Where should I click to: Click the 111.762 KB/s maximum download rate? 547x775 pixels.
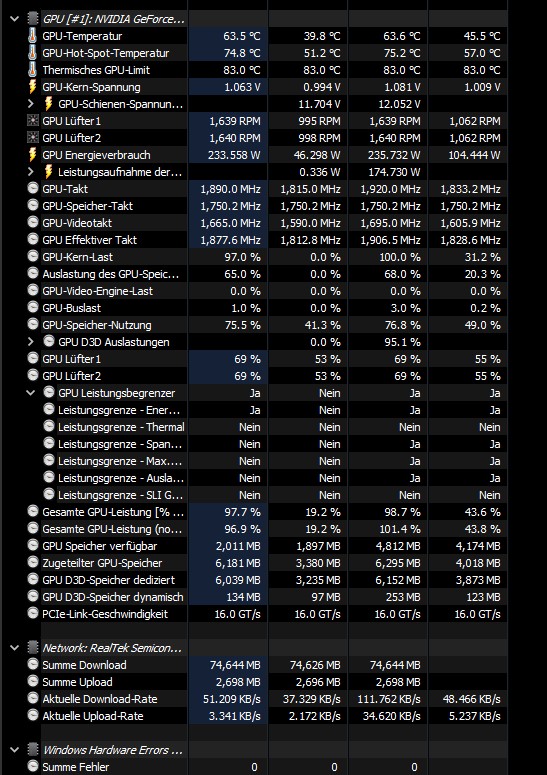pyautogui.click(x=389, y=699)
